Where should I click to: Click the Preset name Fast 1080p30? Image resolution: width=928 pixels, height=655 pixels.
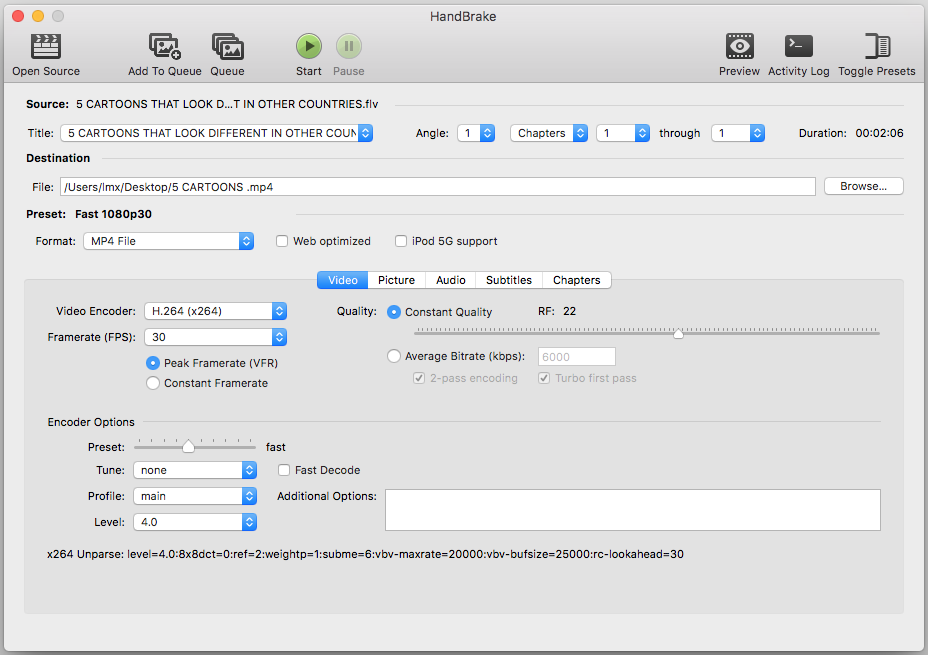(113, 214)
